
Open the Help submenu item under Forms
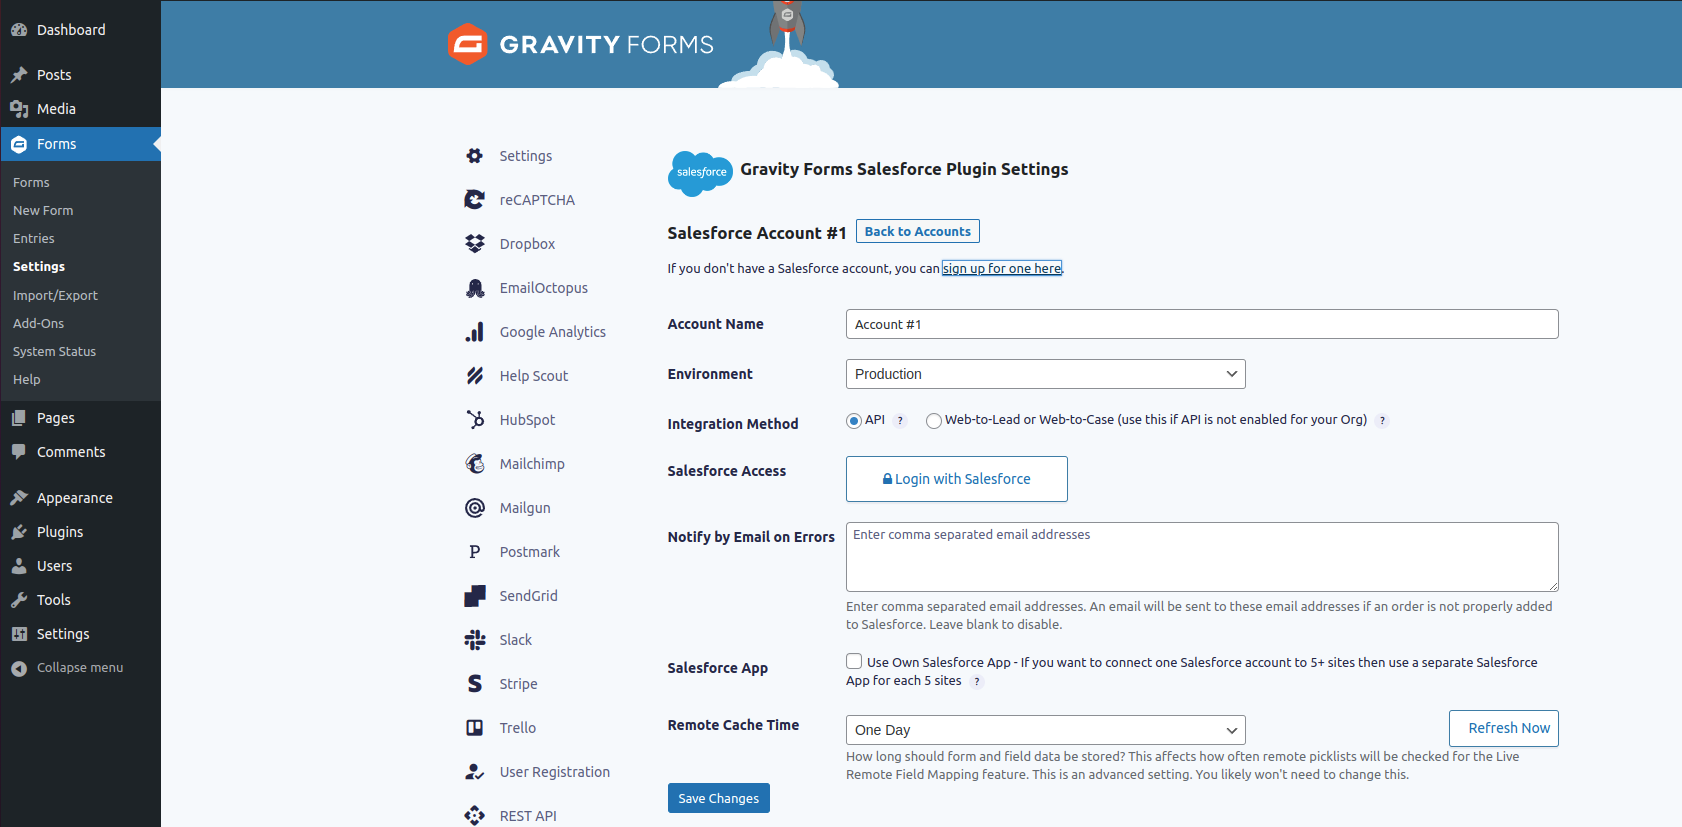[27, 380]
